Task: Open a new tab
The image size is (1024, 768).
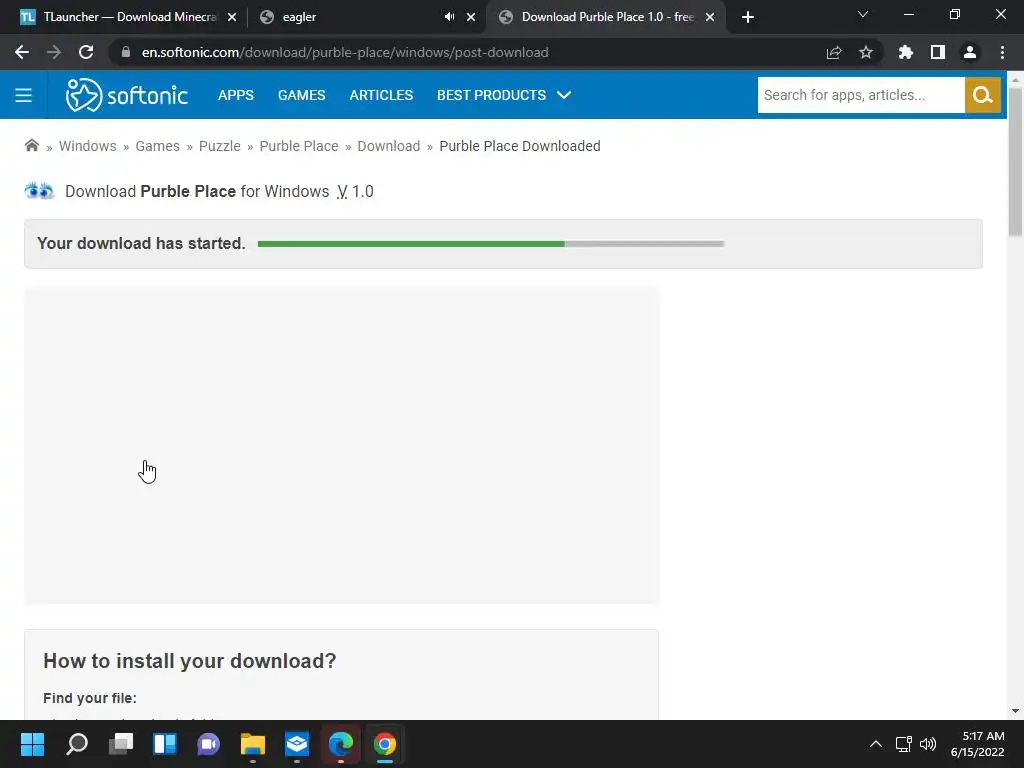Action: tap(748, 17)
